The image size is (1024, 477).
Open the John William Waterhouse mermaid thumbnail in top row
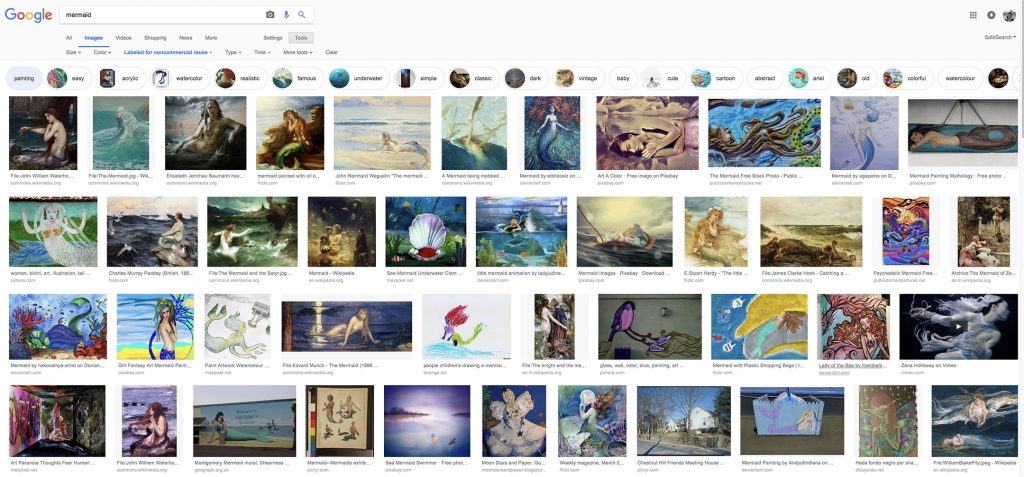point(43,133)
